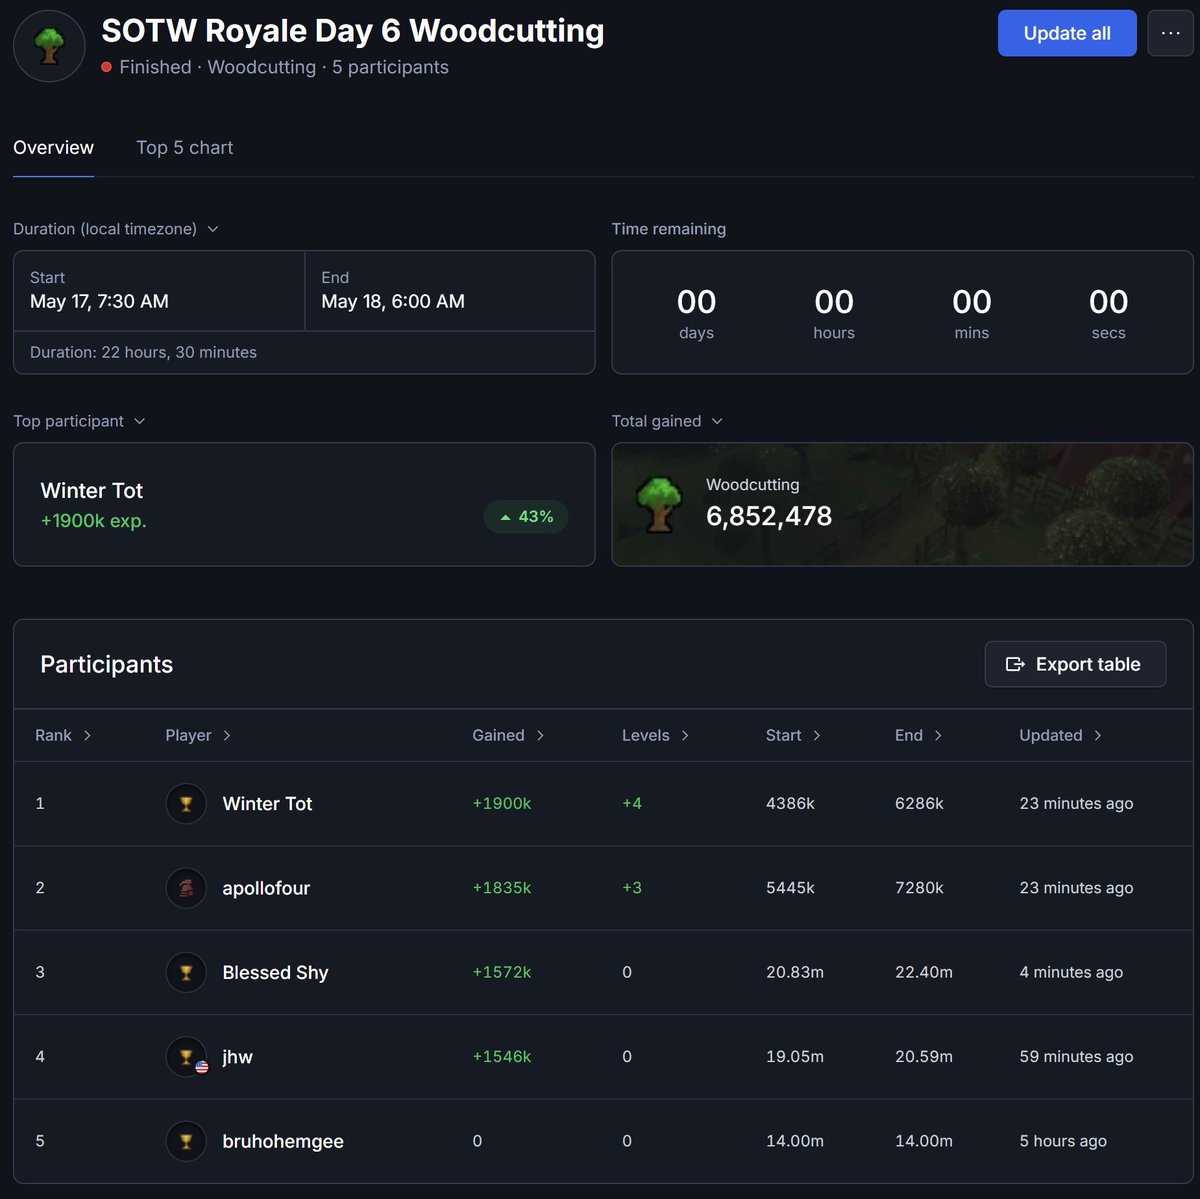Sort table by Player column
Viewport: 1200px width, 1199px height.
198,735
